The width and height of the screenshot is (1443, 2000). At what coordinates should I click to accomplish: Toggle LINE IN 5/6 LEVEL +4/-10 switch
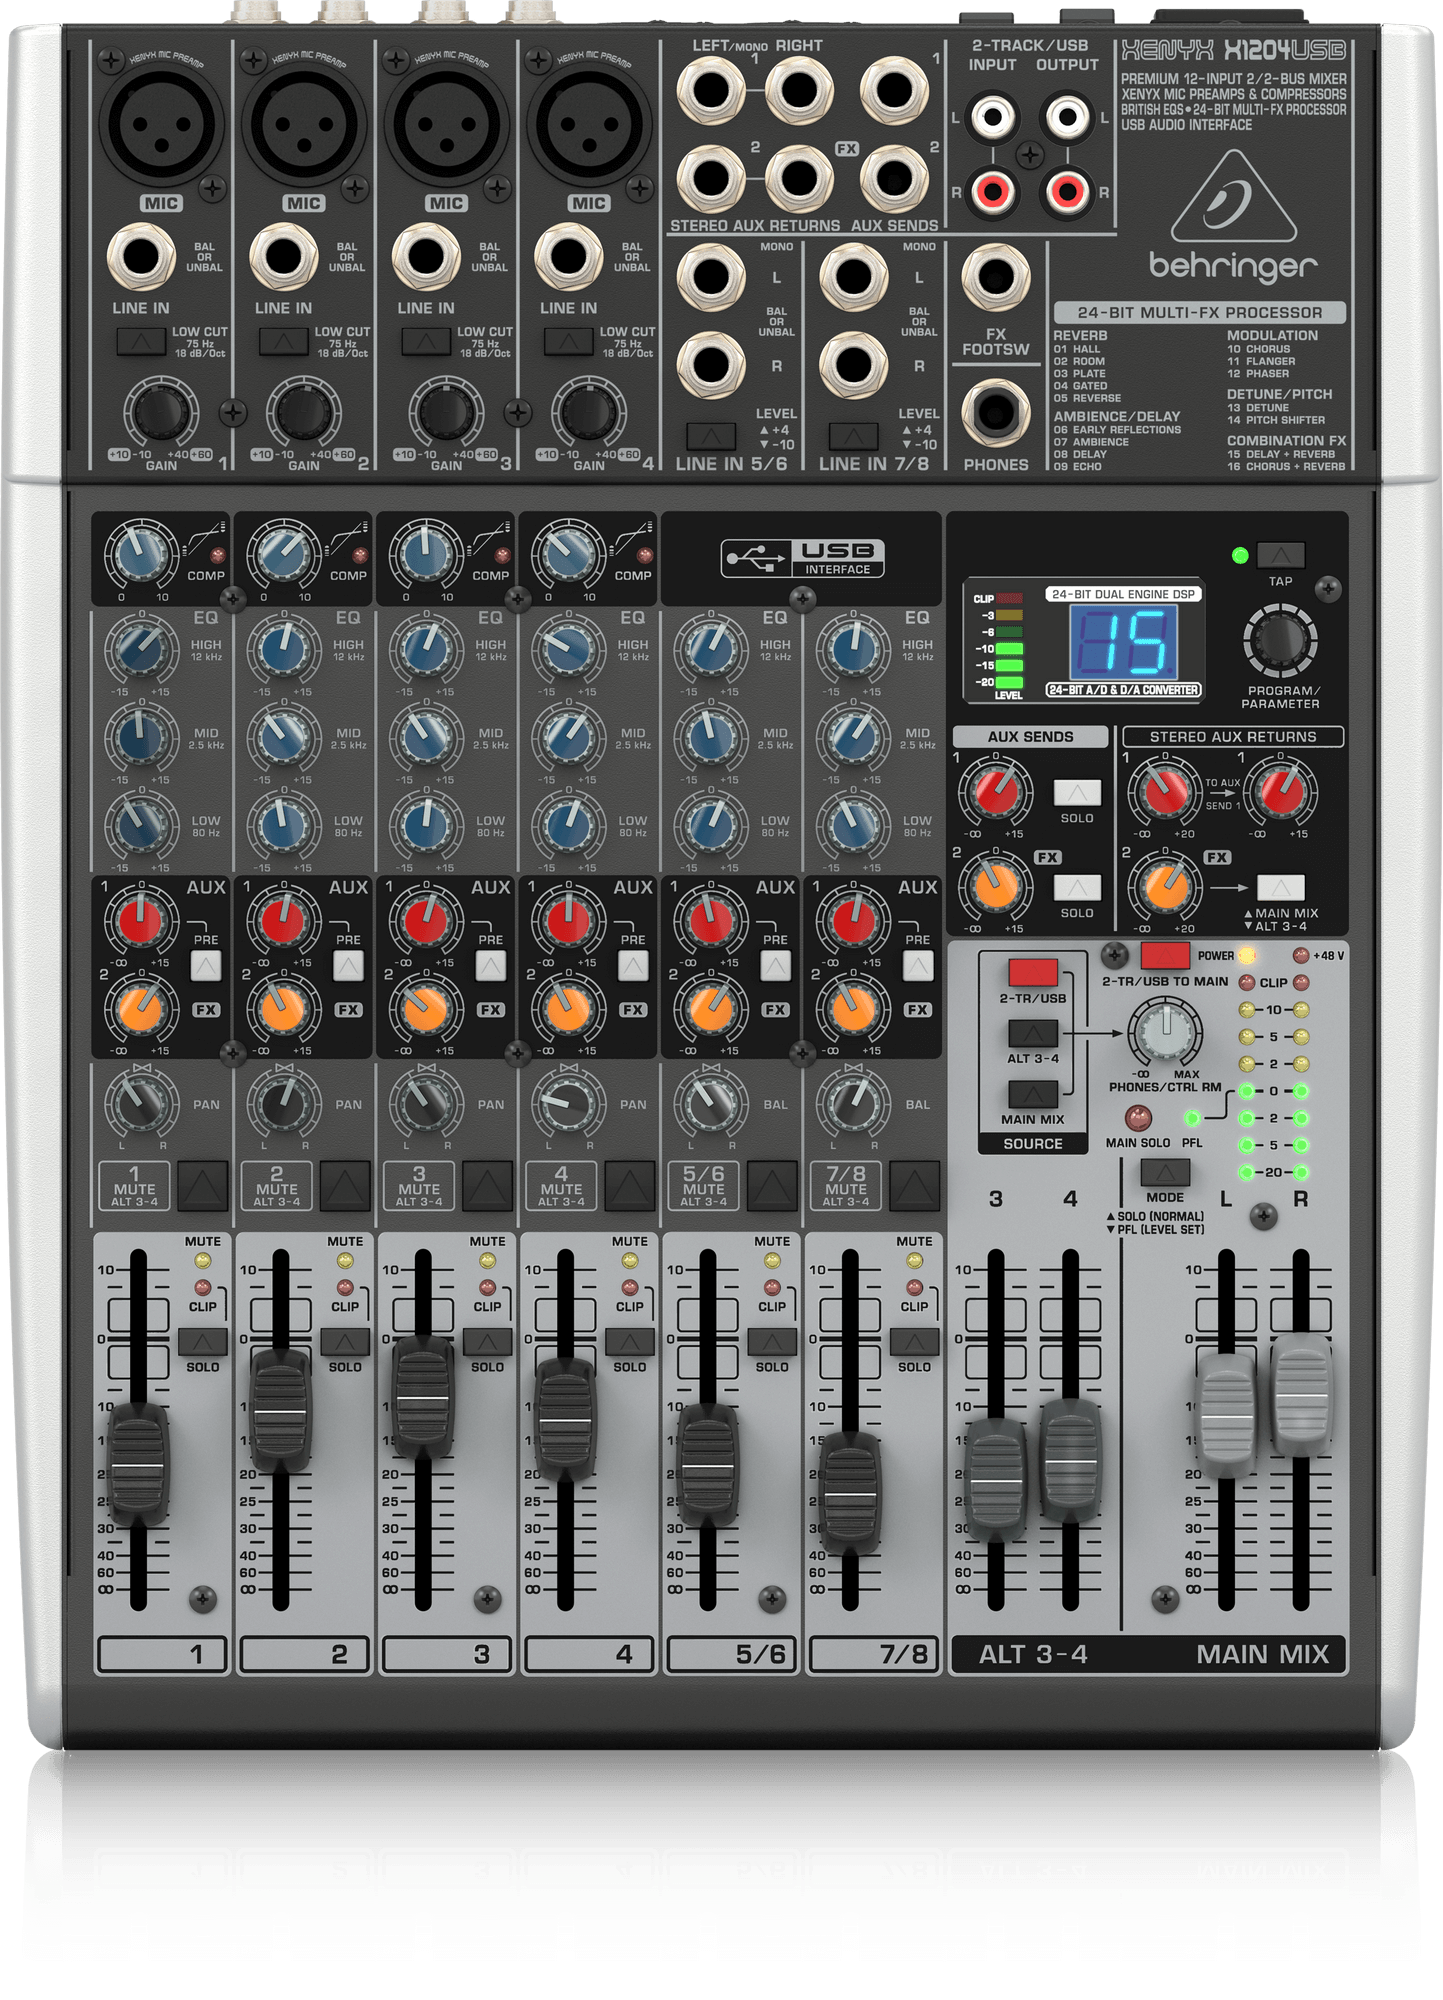711,436
